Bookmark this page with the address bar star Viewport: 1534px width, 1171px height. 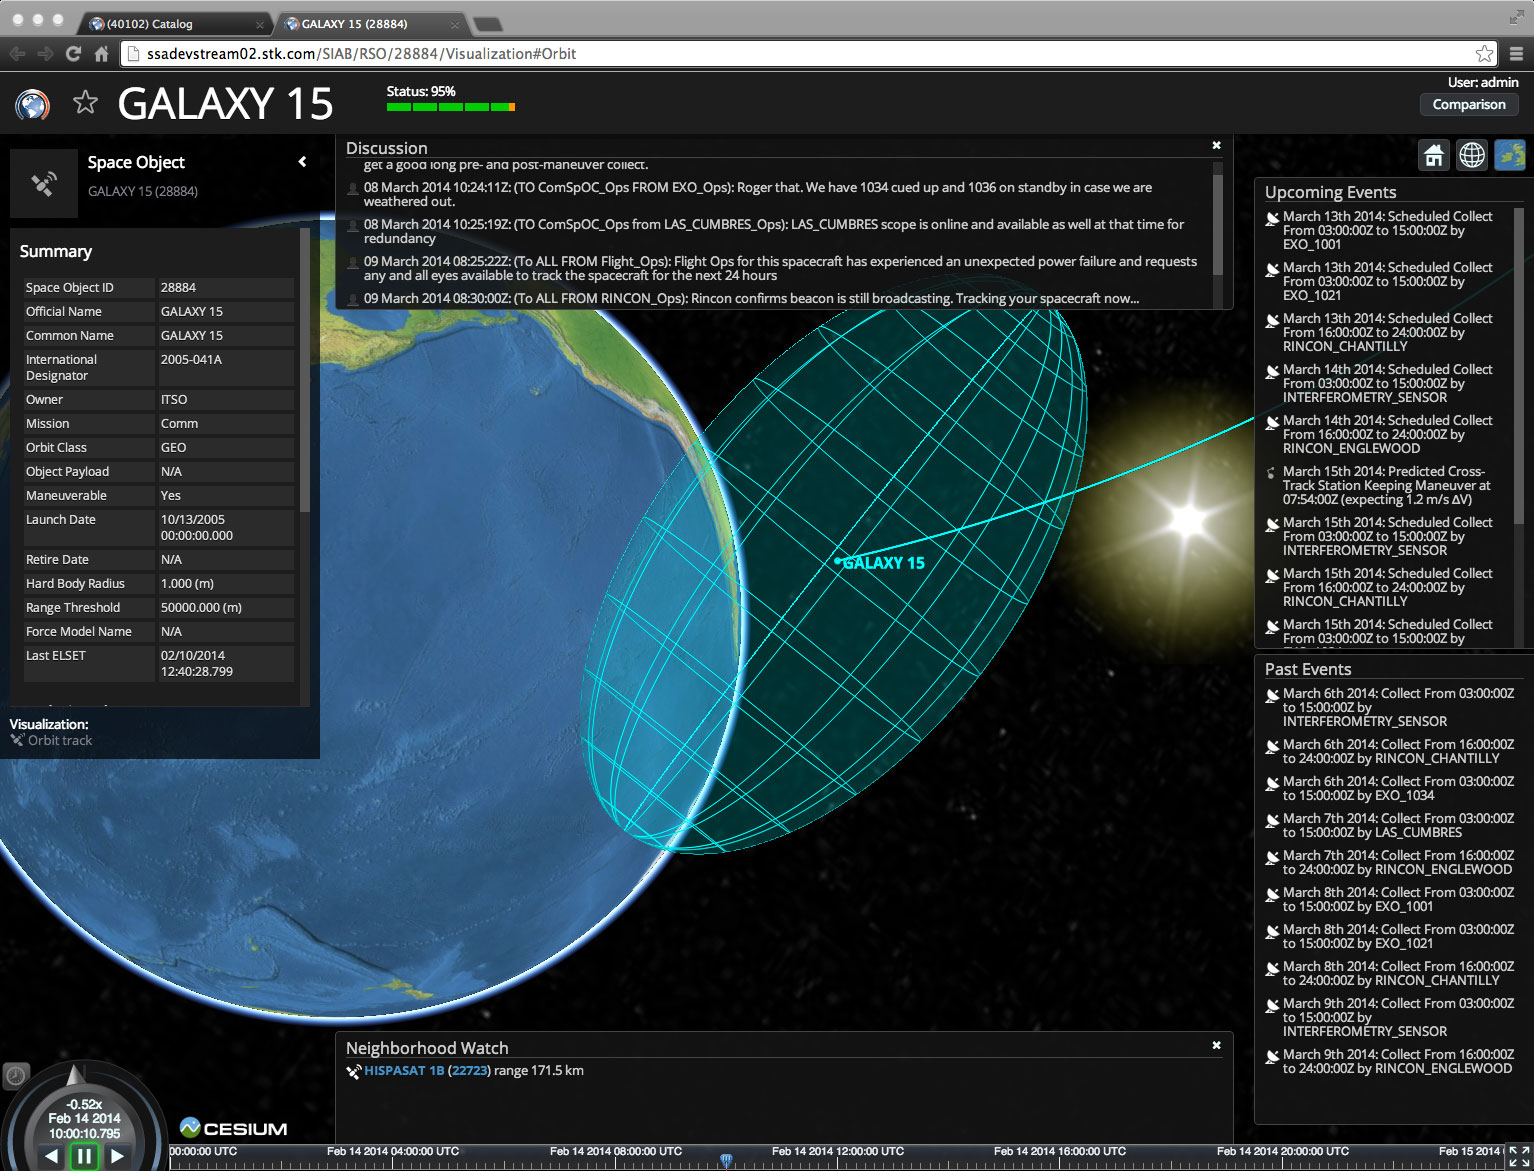[1485, 54]
